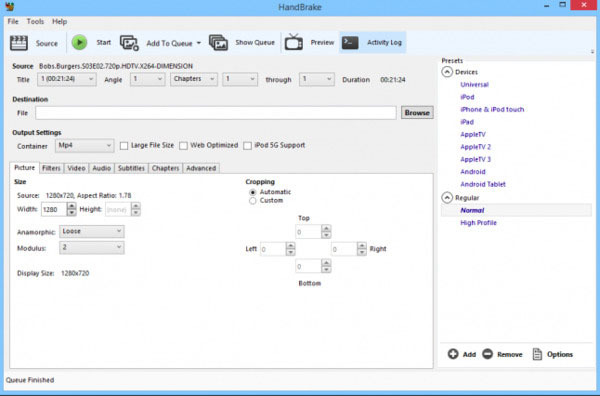600x396 pixels.
Task: Expand the Anamorphic Loose dropdown
Action: tap(92, 231)
